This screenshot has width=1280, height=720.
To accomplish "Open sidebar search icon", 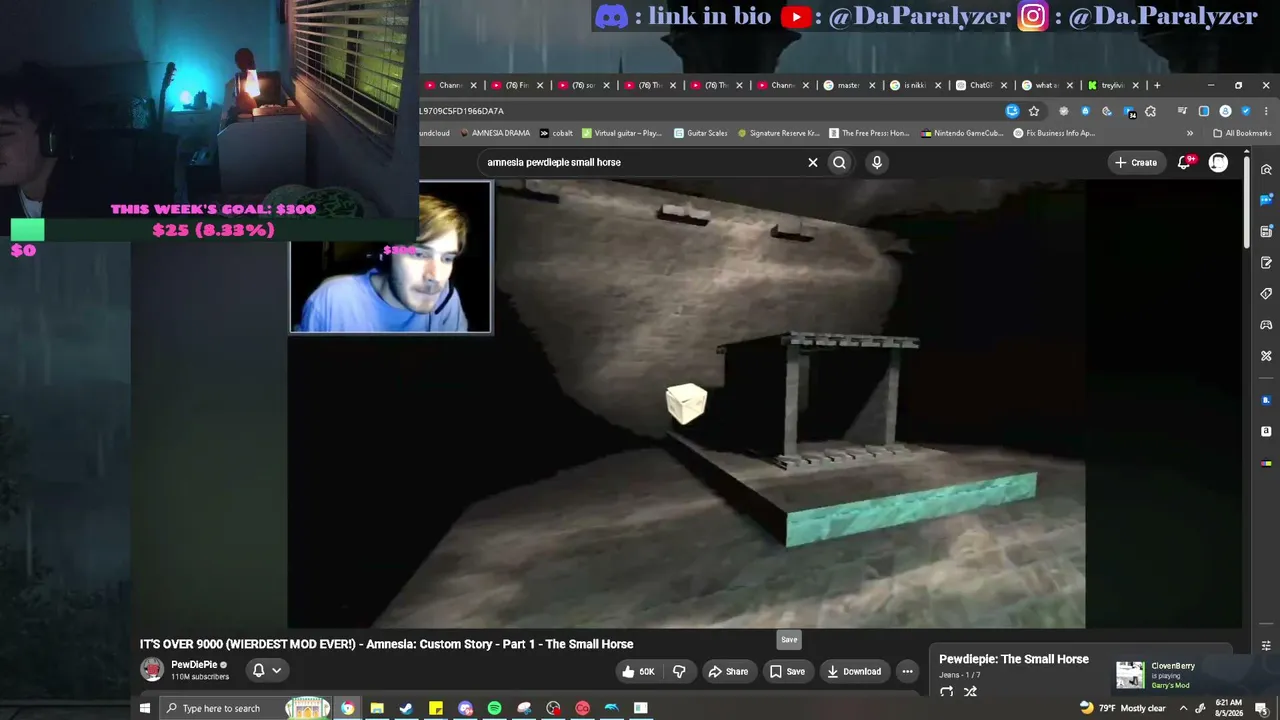I will pyautogui.click(x=1266, y=170).
